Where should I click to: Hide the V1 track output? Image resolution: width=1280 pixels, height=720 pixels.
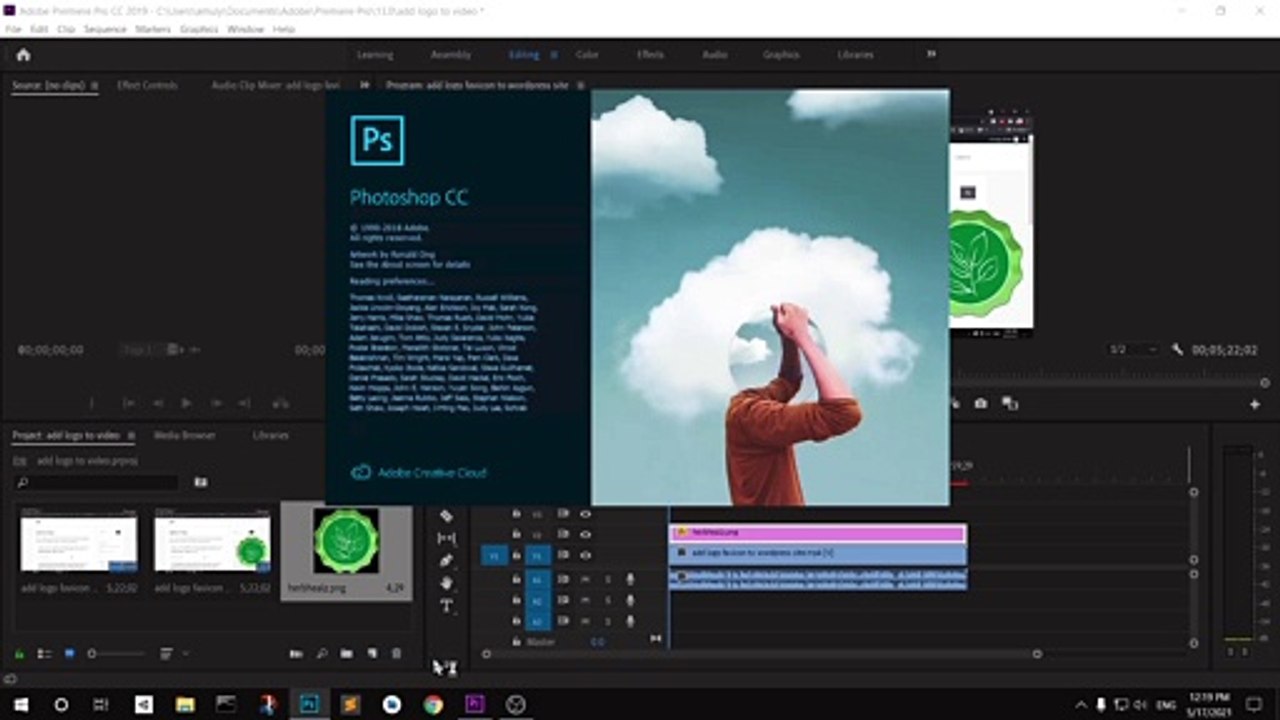click(x=585, y=555)
